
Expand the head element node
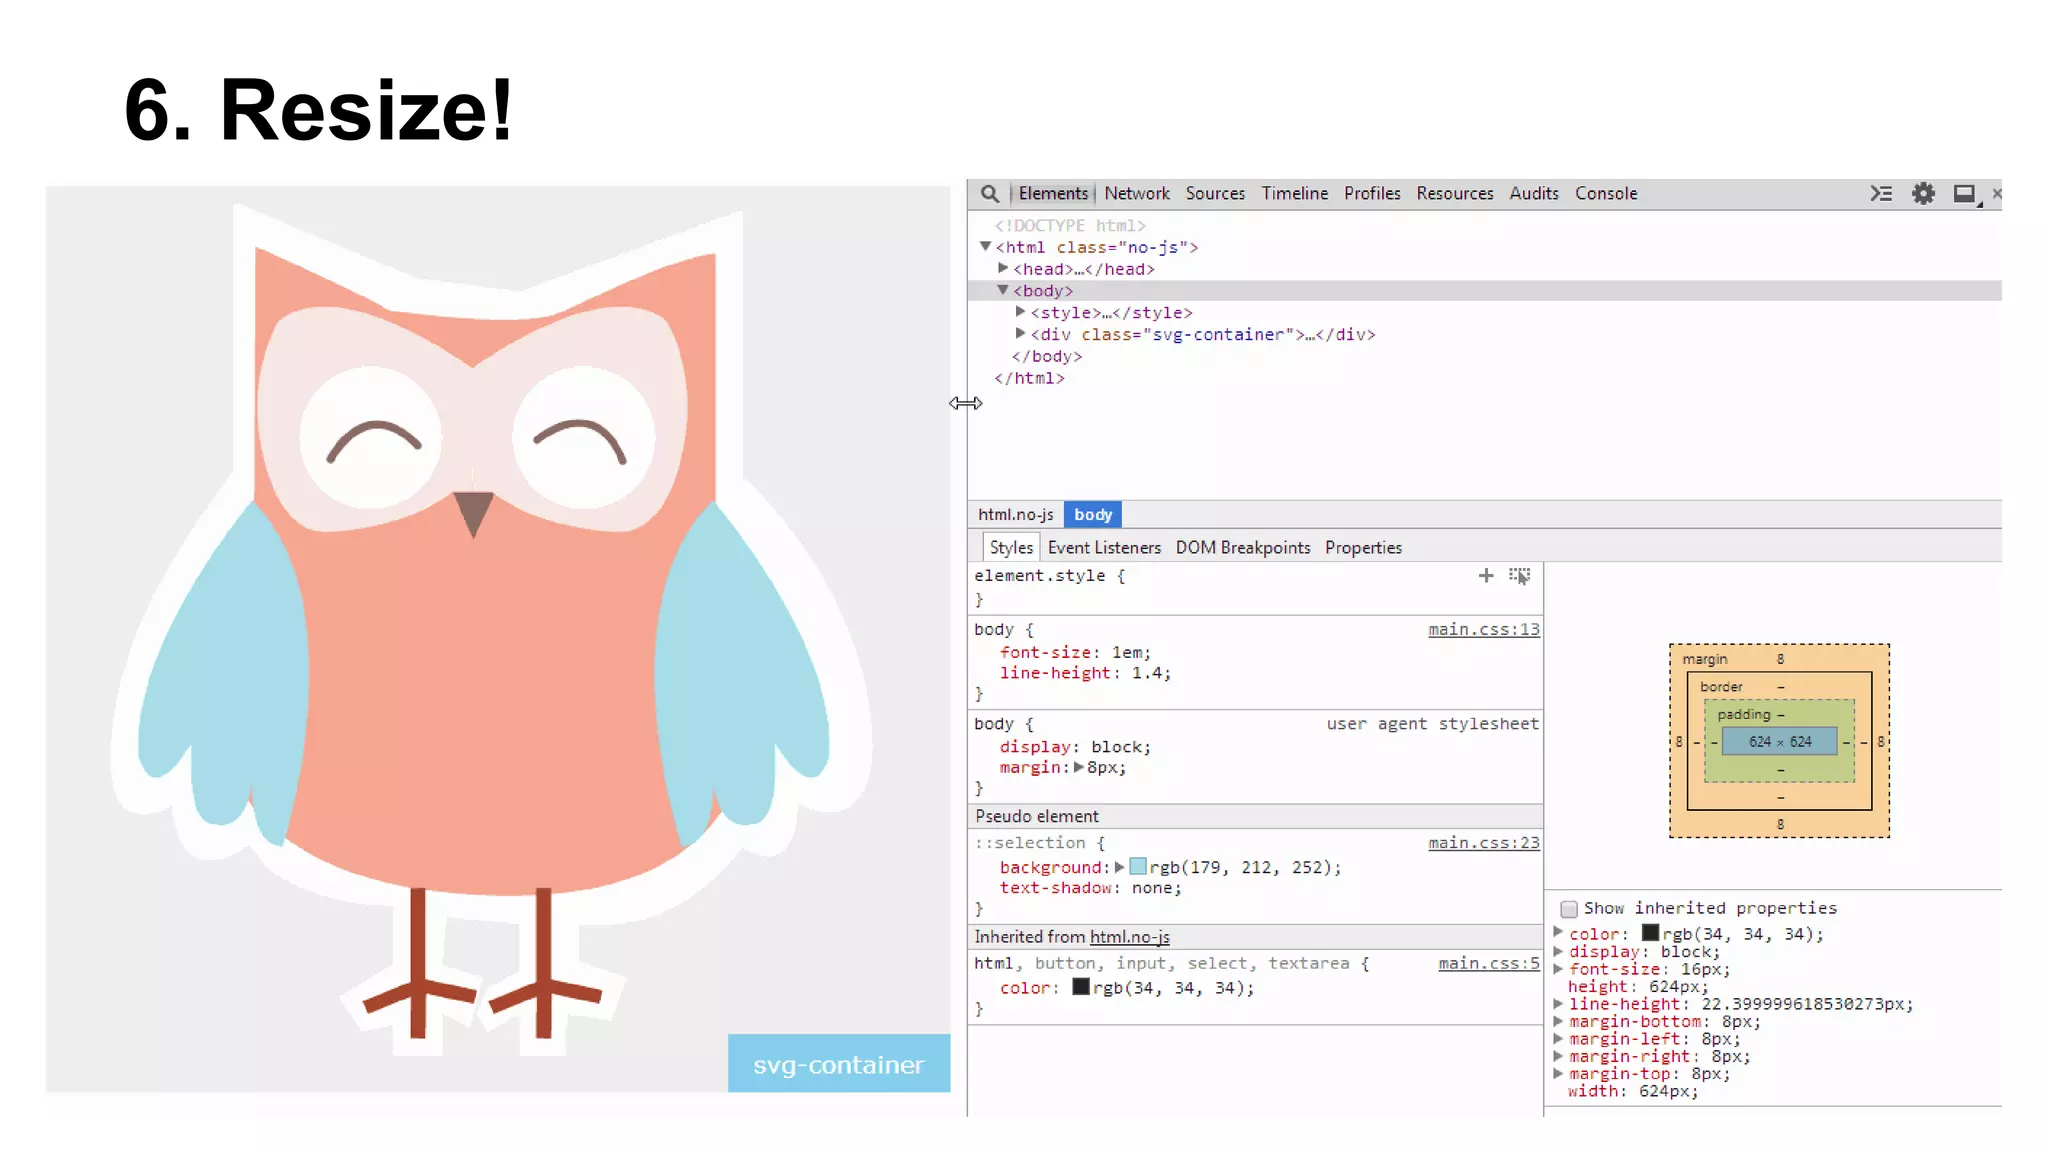click(1003, 268)
